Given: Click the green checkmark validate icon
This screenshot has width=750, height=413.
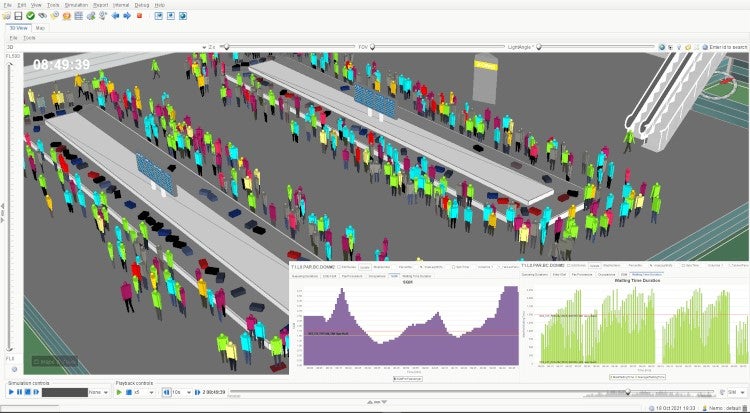Looking at the screenshot, I should click(30, 16).
